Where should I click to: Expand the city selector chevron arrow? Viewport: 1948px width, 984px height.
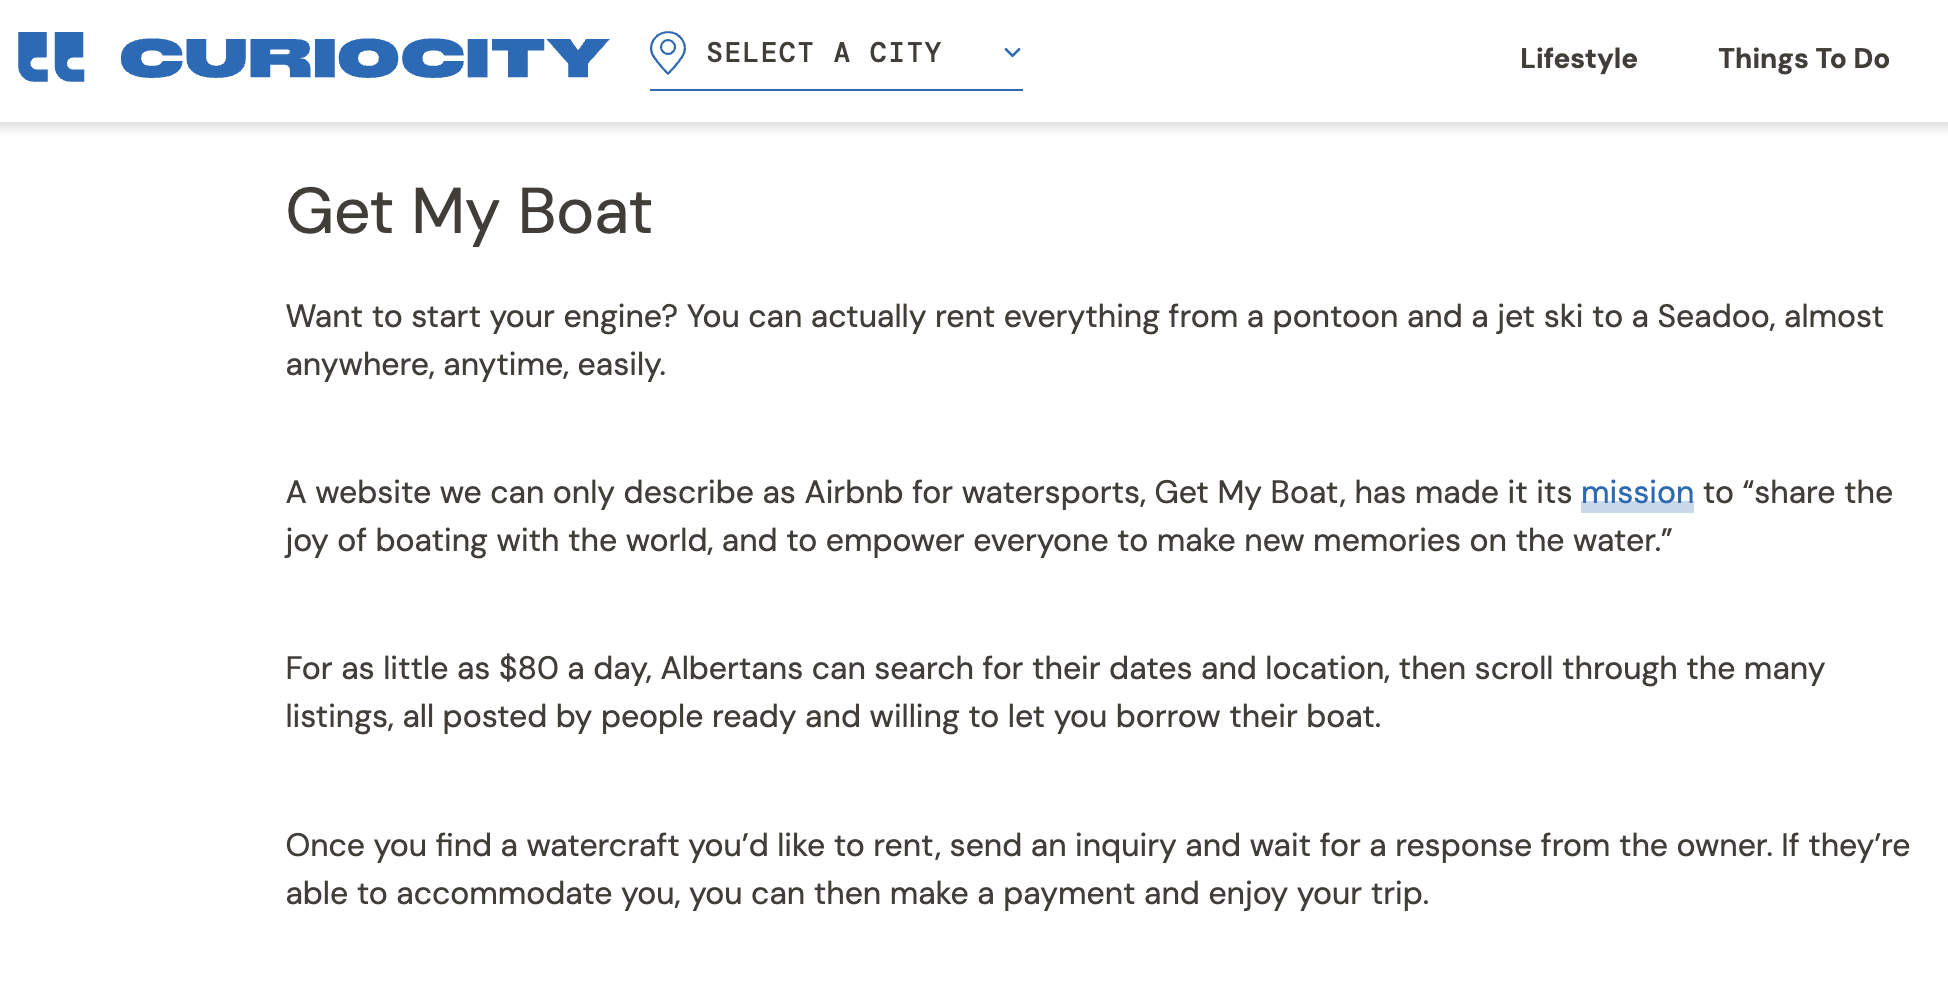(1012, 53)
